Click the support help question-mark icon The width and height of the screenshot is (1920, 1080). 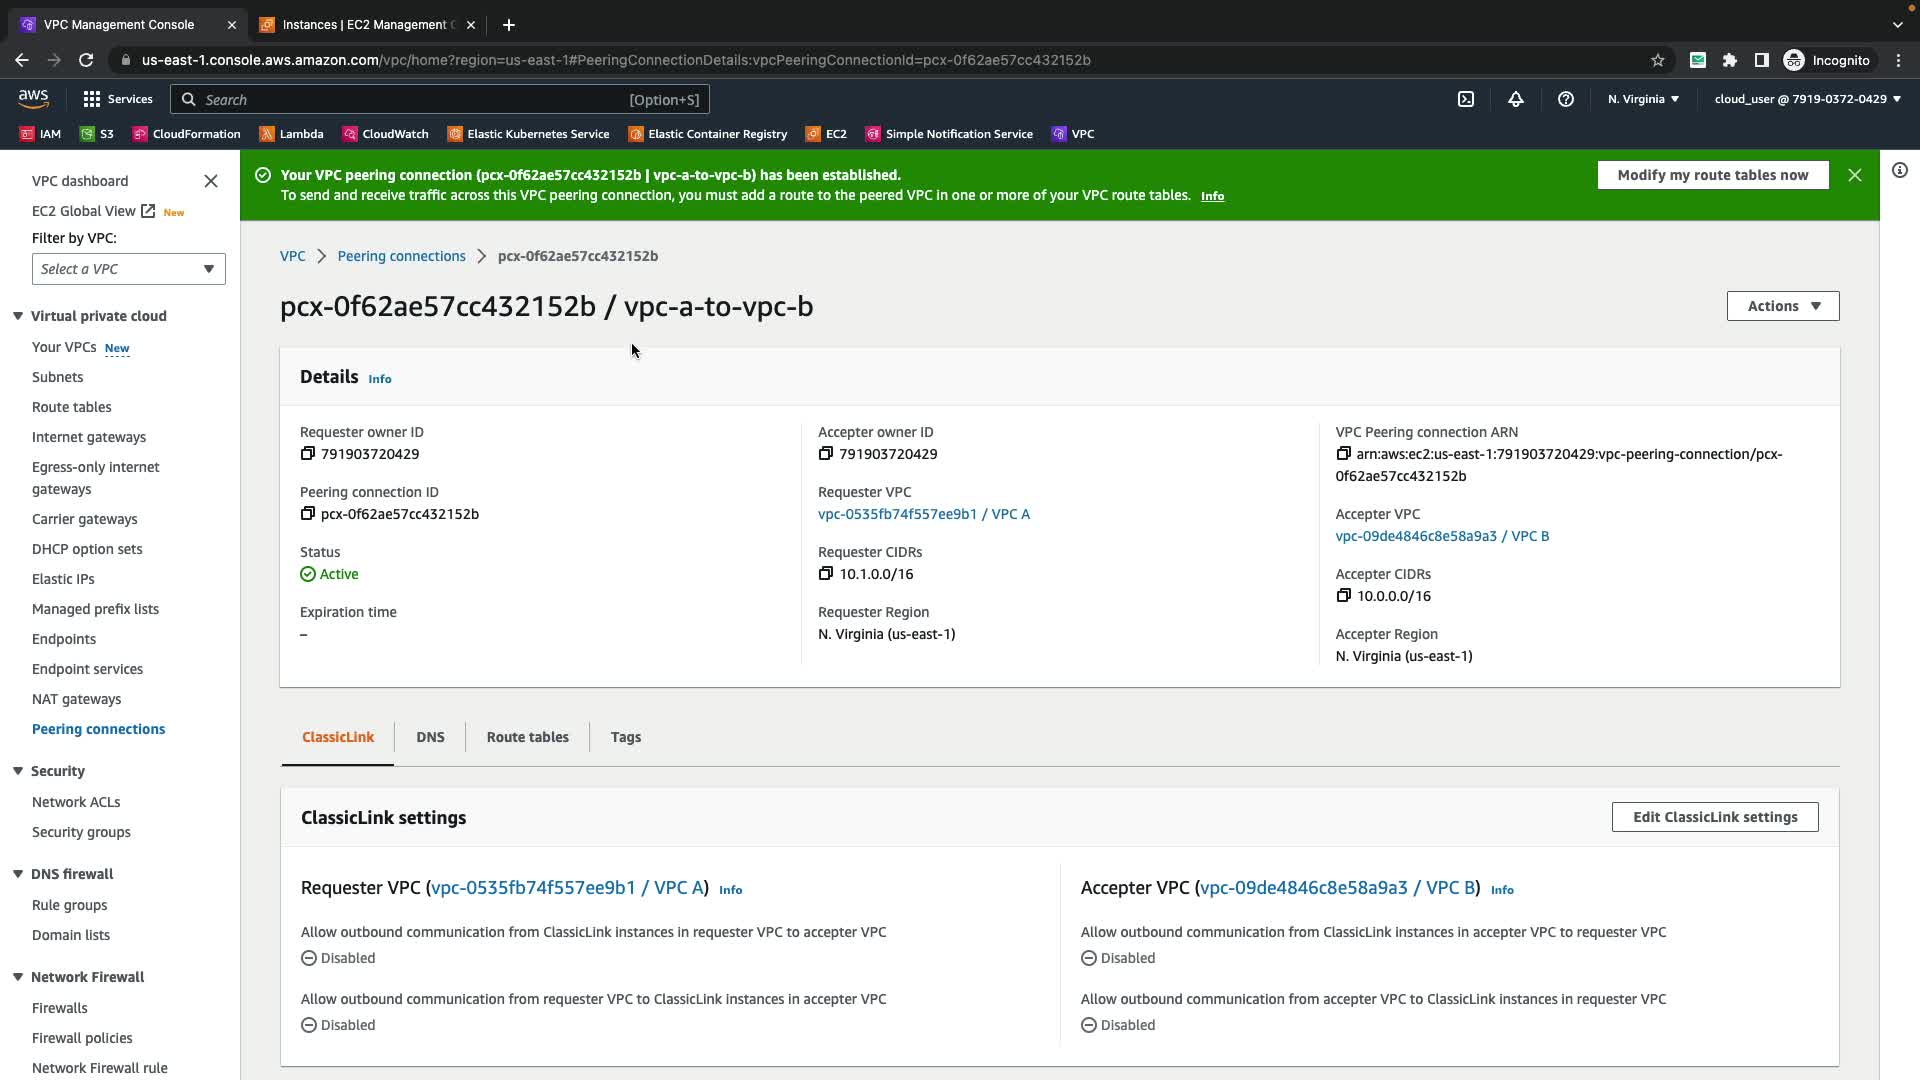[x=1566, y=99]
